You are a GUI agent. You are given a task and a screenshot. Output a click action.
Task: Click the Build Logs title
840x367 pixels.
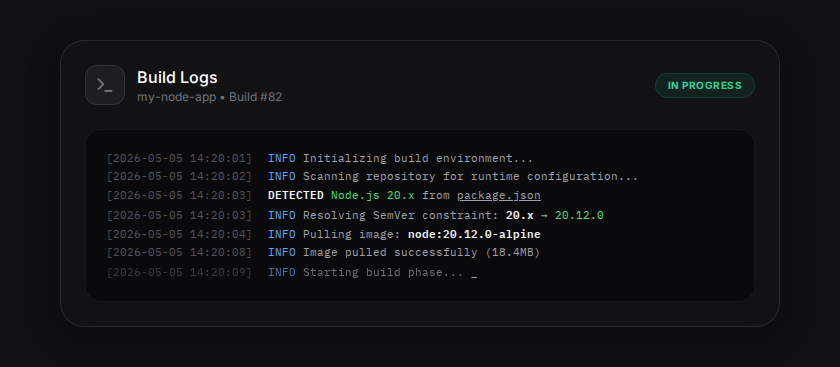[177, 78]
